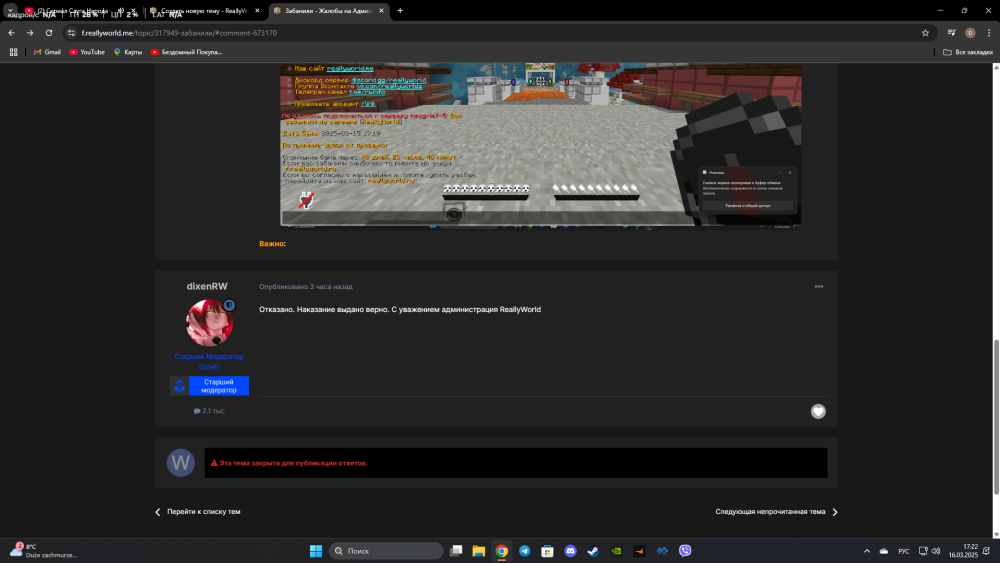Screen dimensions: 1000x563
Task: Open the post options three-dot menu
Action: pos(819,287)
